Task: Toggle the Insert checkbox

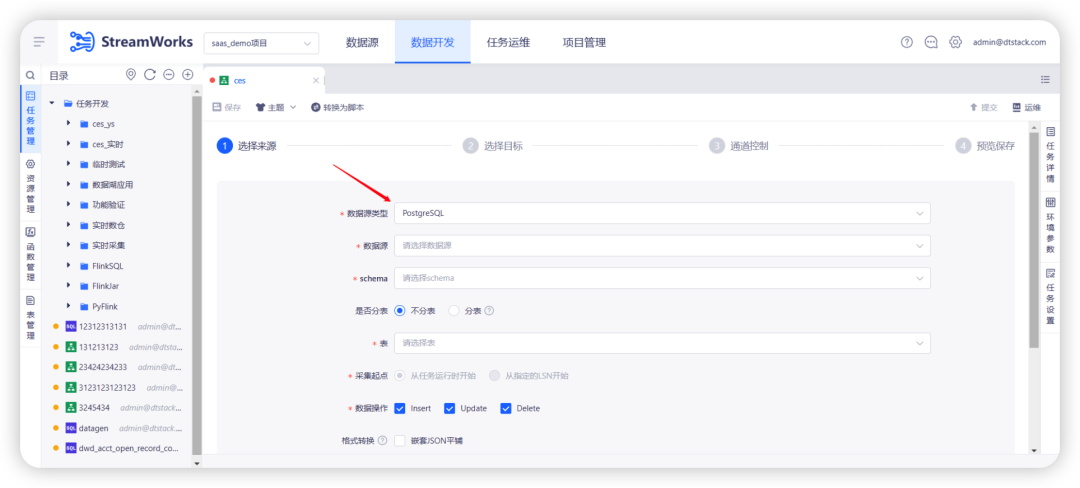Action: click(399, 408)
